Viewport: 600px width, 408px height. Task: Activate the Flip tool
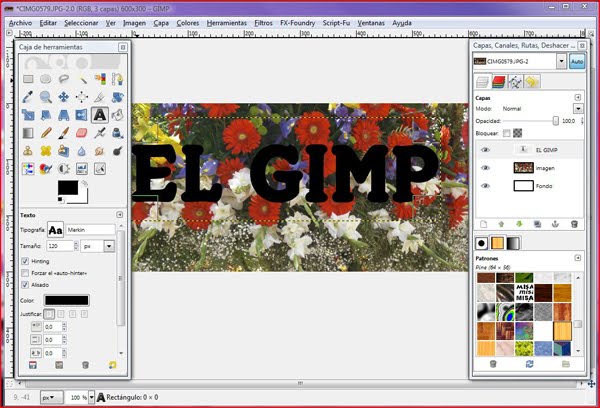point(82,115)
